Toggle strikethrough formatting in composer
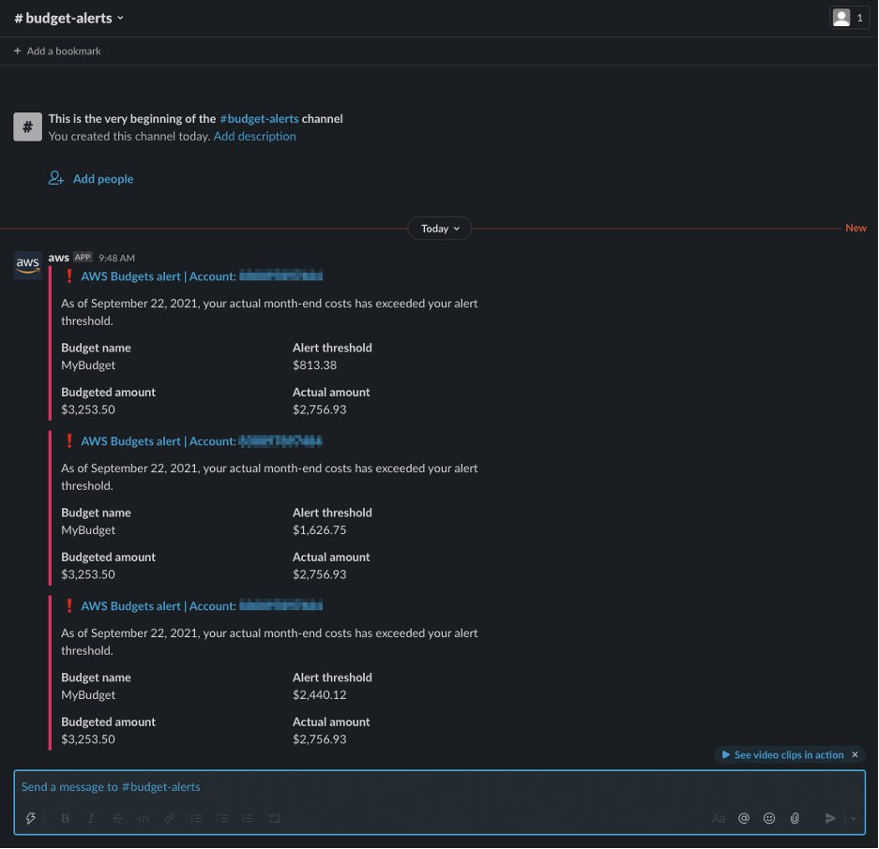The height and width of the screenshot is (849, 879). pyautogui.click(x=117, y=818)
